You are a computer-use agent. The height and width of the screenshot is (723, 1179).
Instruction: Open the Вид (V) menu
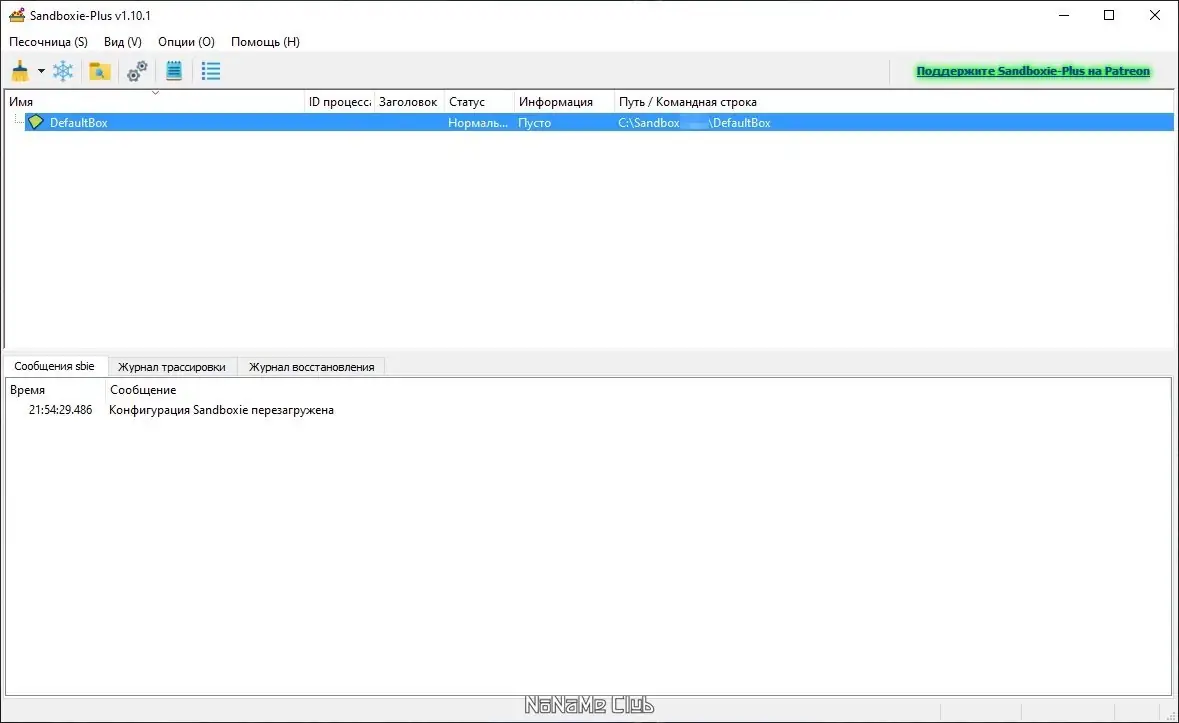coord(123,42)
